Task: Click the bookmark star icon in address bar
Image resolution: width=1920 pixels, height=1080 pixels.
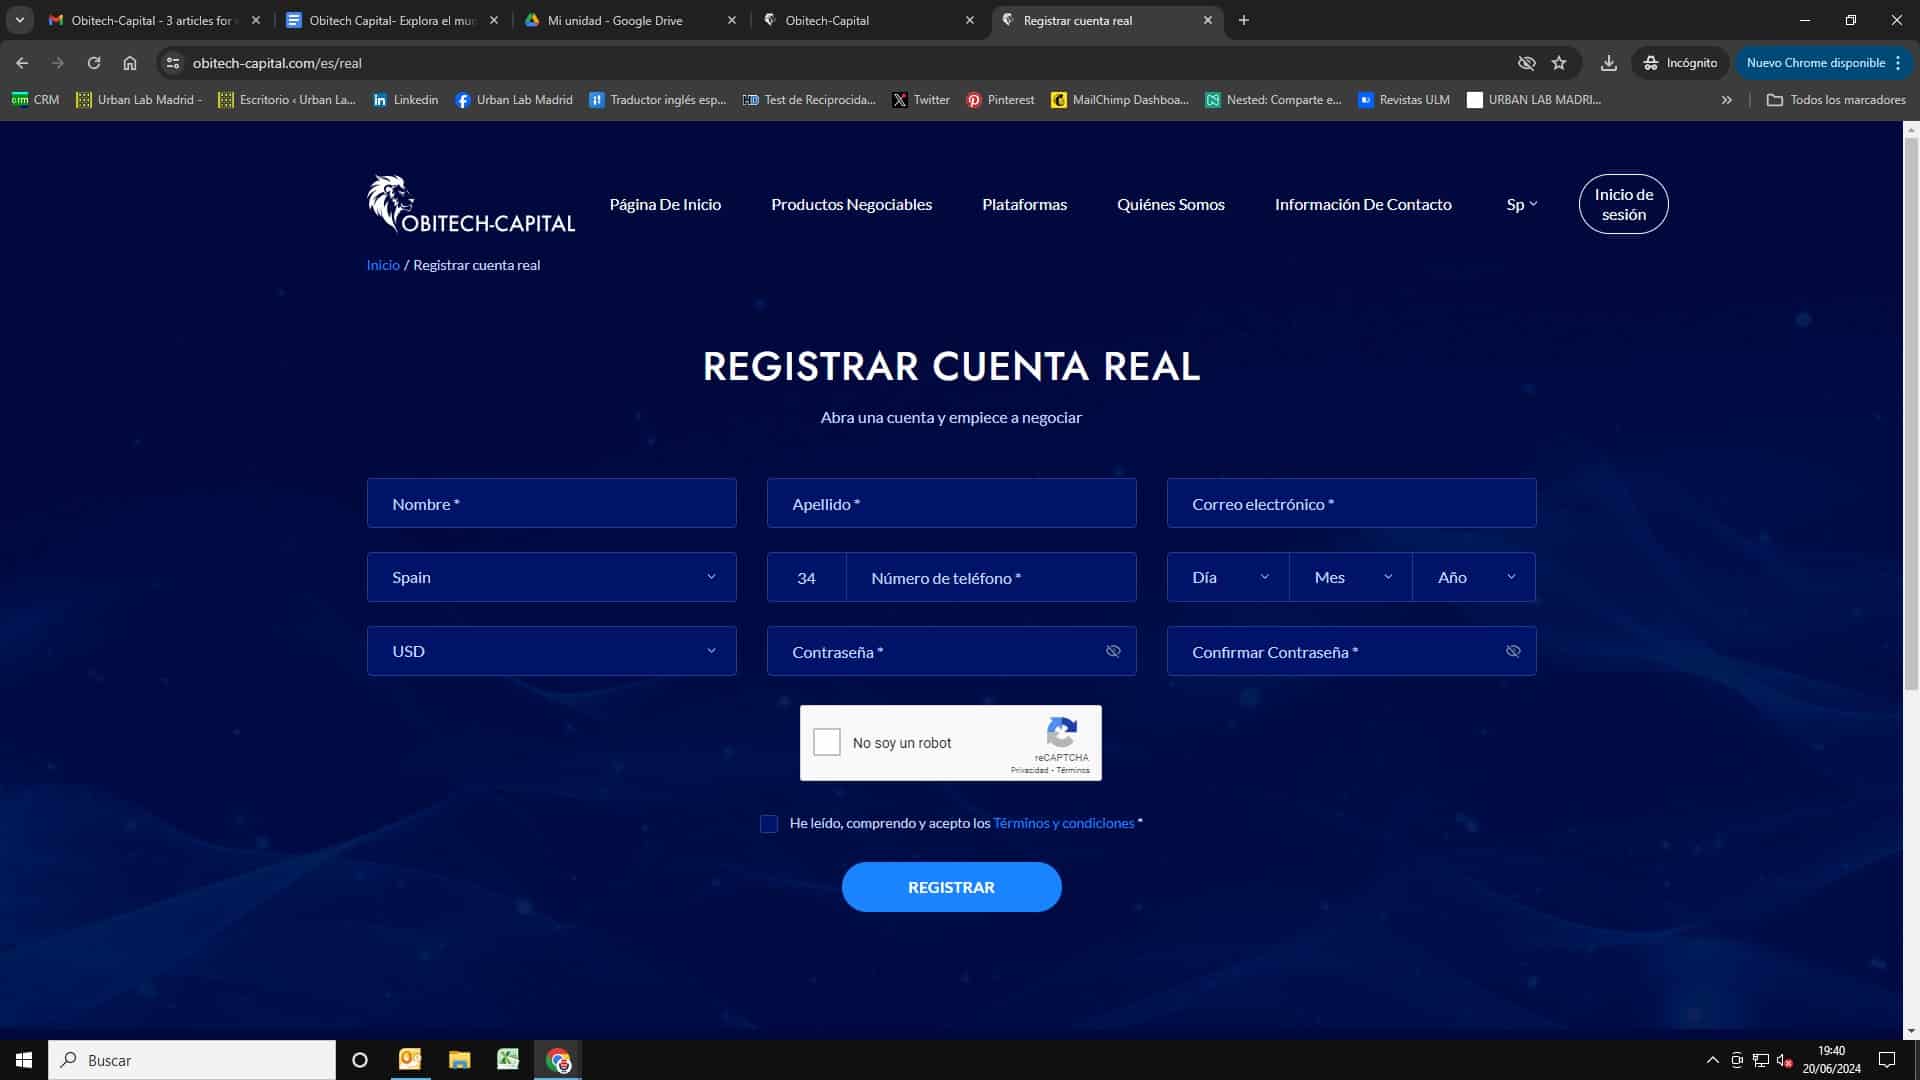Action: click(1560, 62)
